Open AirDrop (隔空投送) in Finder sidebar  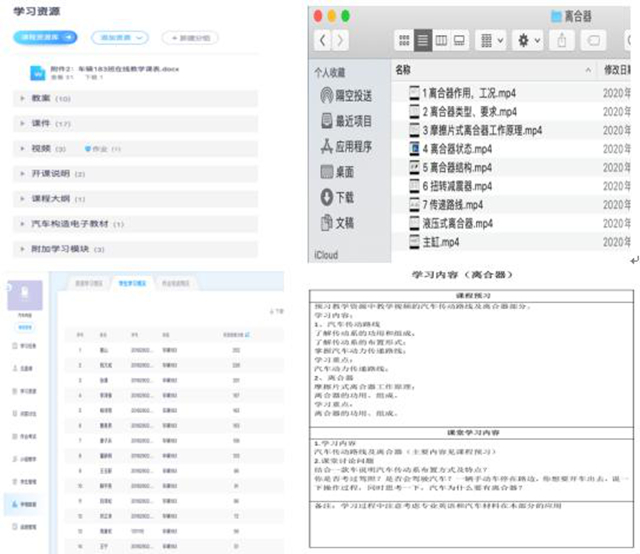[x=345, y=96]
